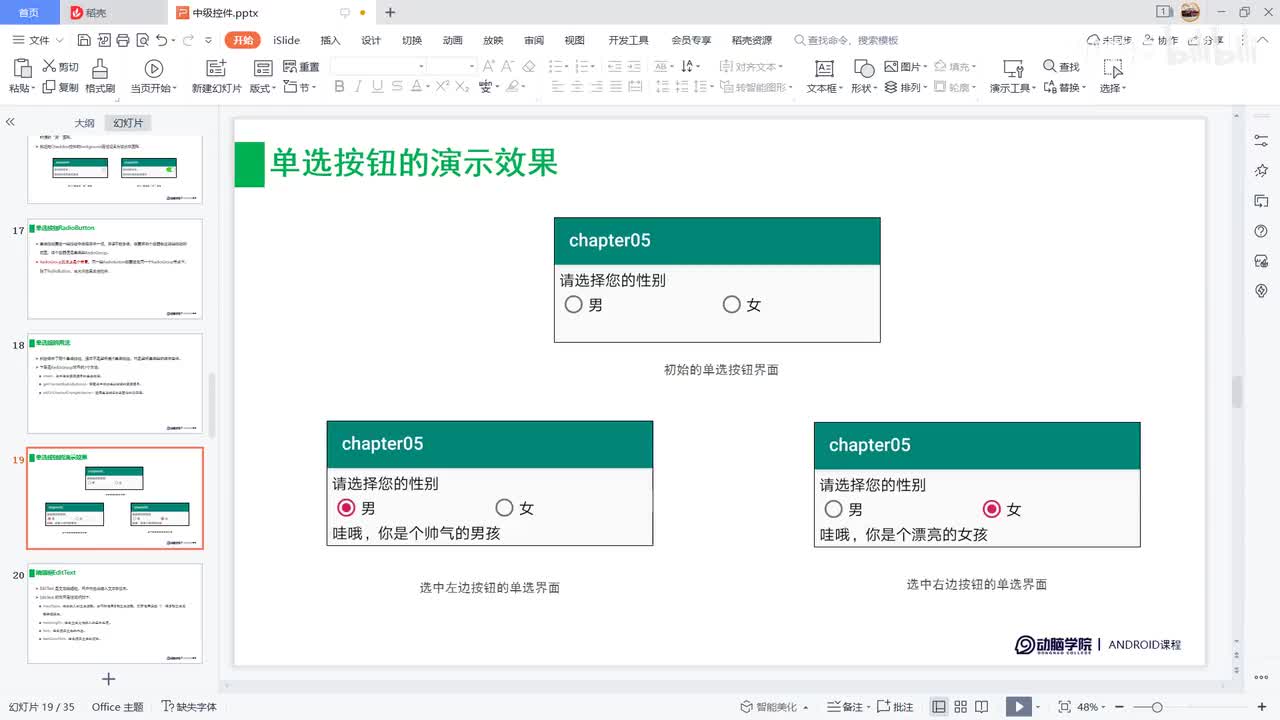Click the 分享 share button
The image size is (1280, 720).
pos(1206,40)
